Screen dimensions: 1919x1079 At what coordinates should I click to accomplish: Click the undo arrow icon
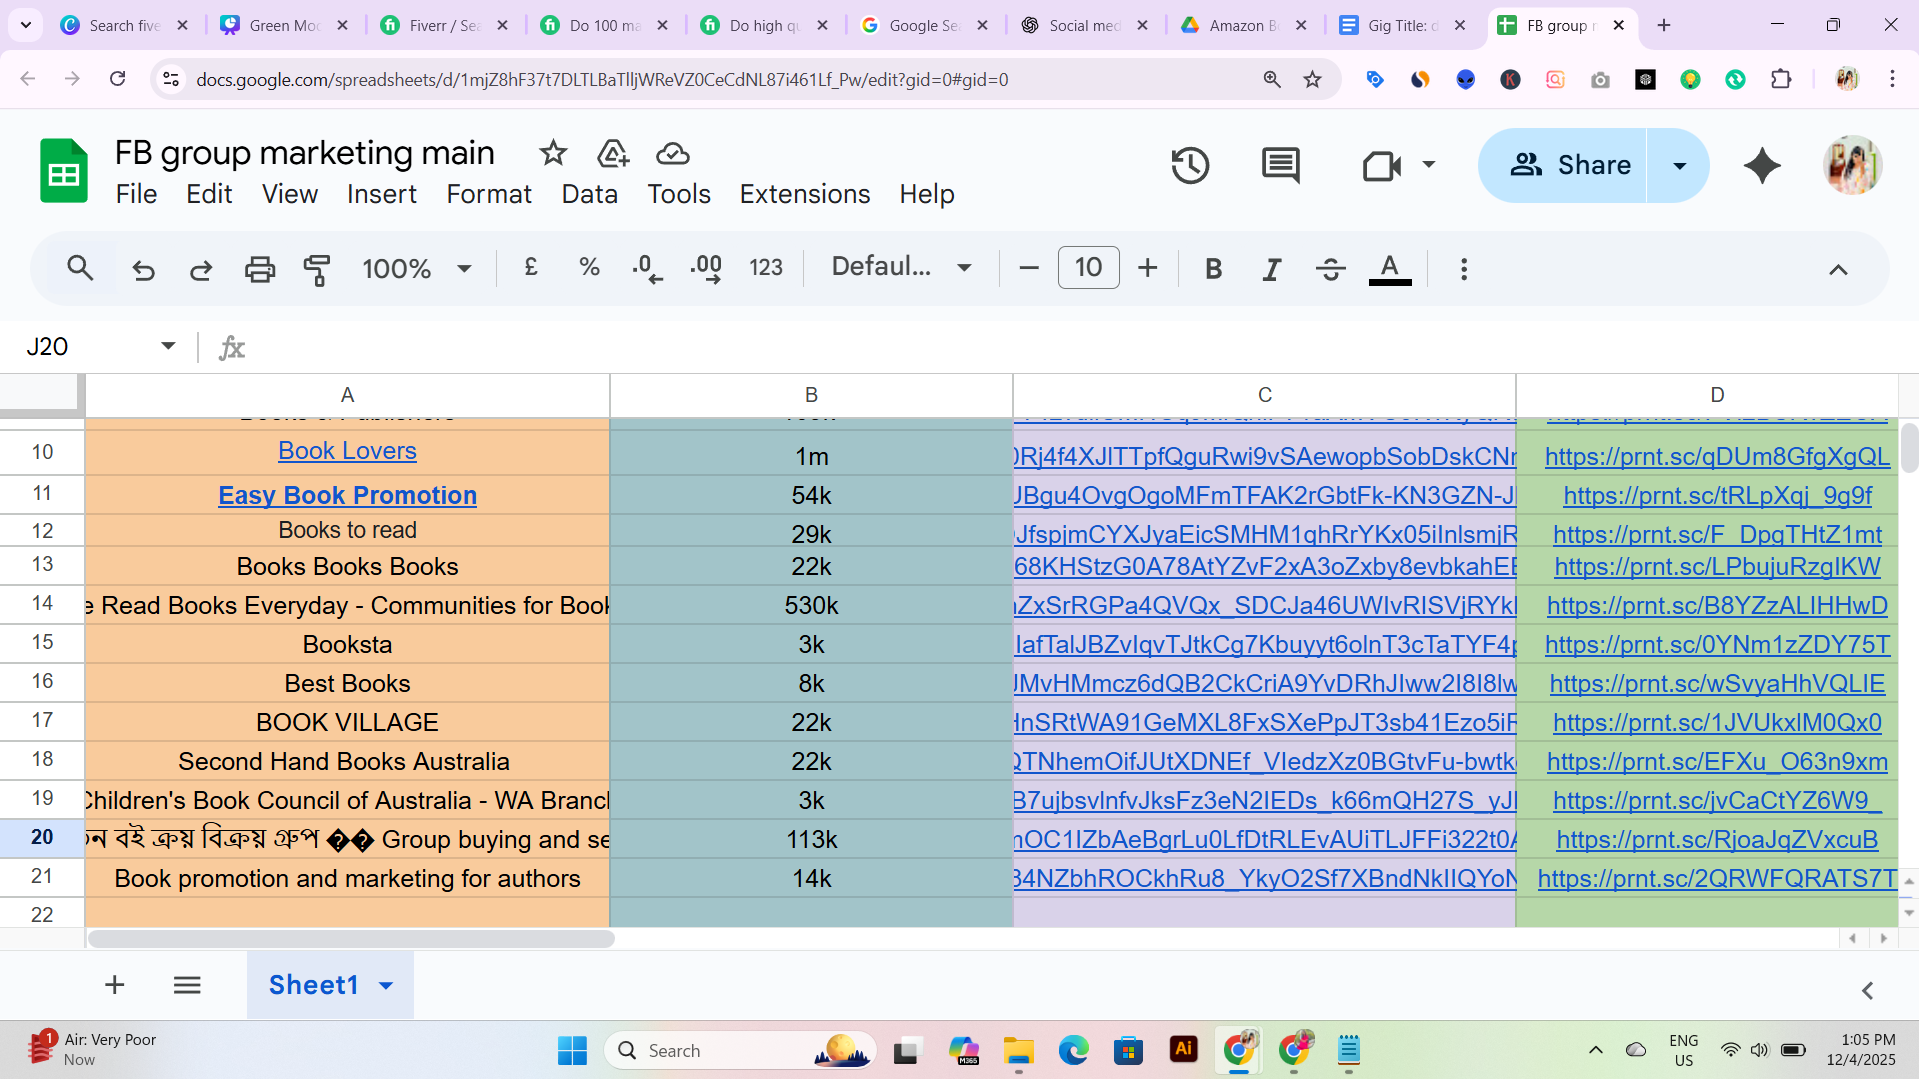point(144,269)
